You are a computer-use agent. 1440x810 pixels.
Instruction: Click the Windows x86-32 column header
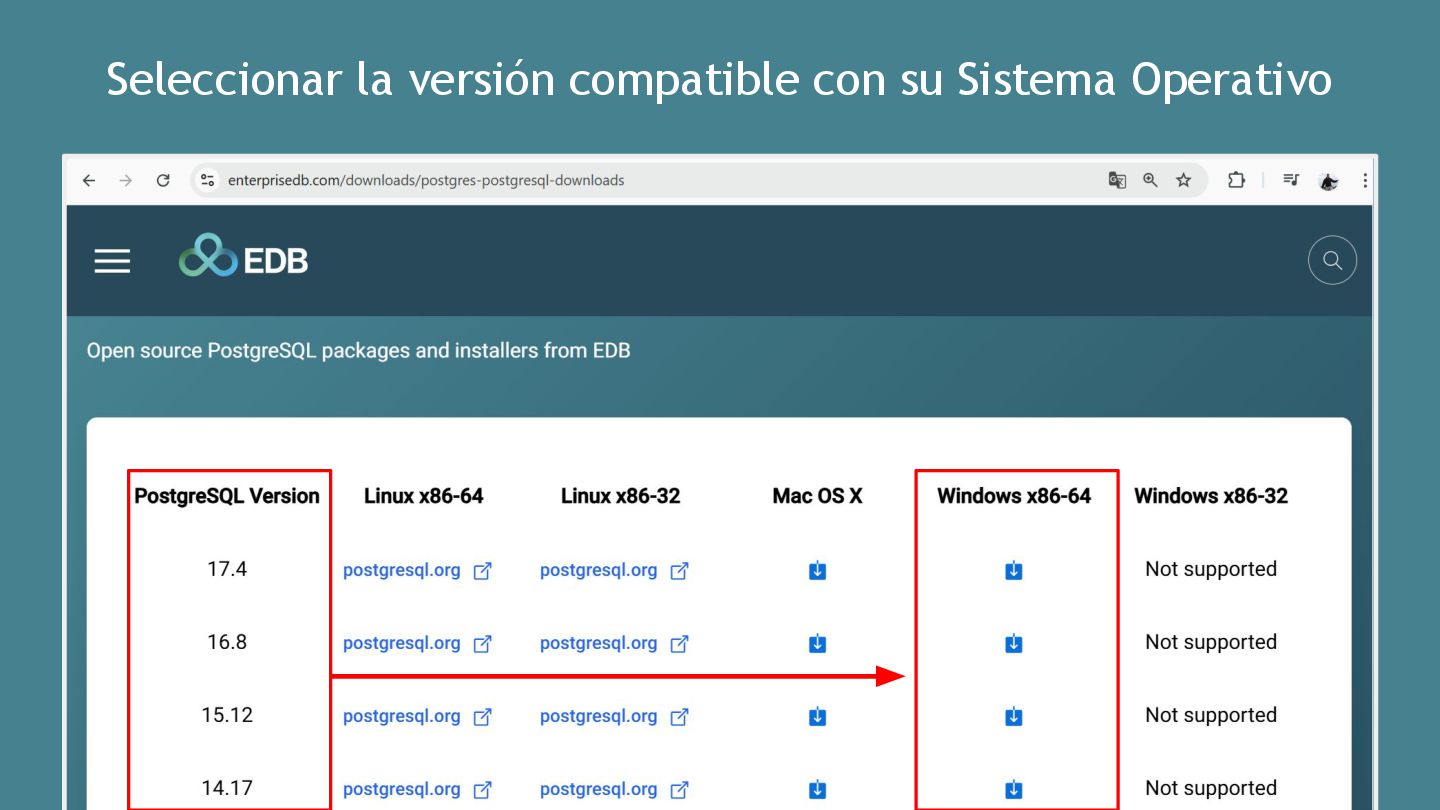[1211, 496]
